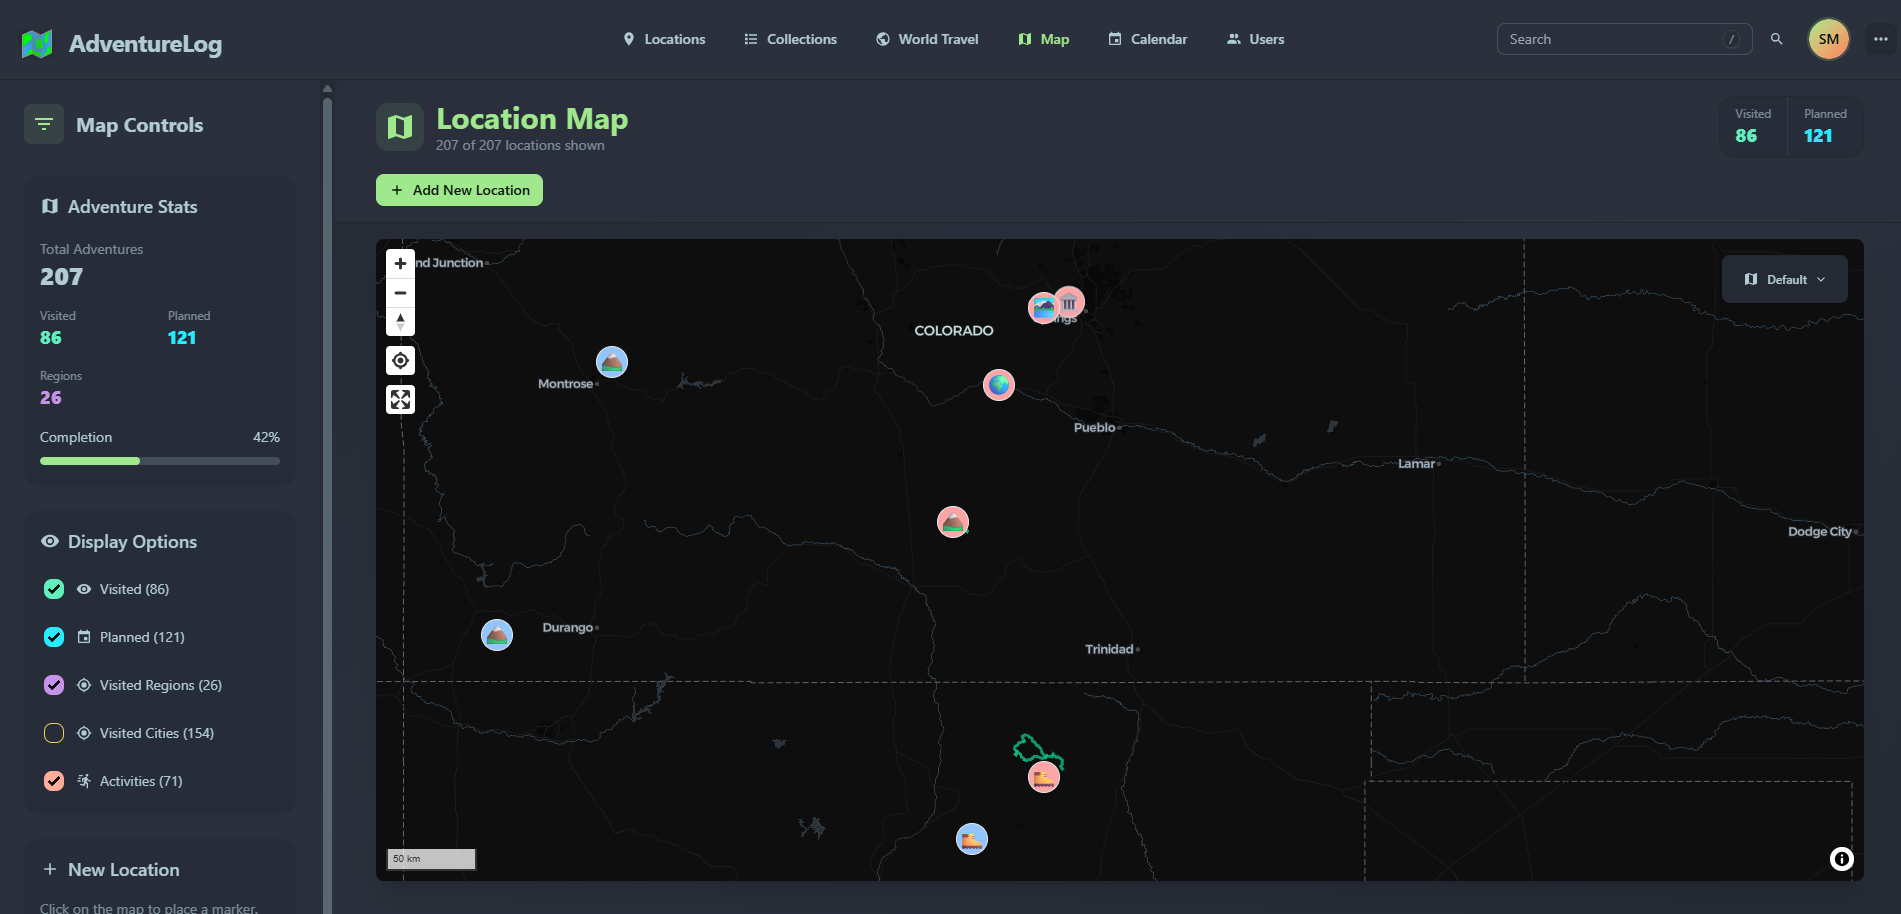Image resolution: width=1901 pixels, height=914 pixels.
Task: Enter fullscreen via the map expand icon
Action: click(x=400, y=399)
